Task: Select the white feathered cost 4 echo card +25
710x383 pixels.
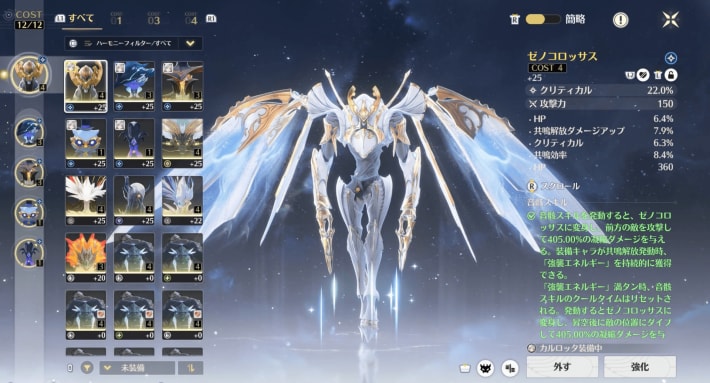Action: [x=86, y=200]
